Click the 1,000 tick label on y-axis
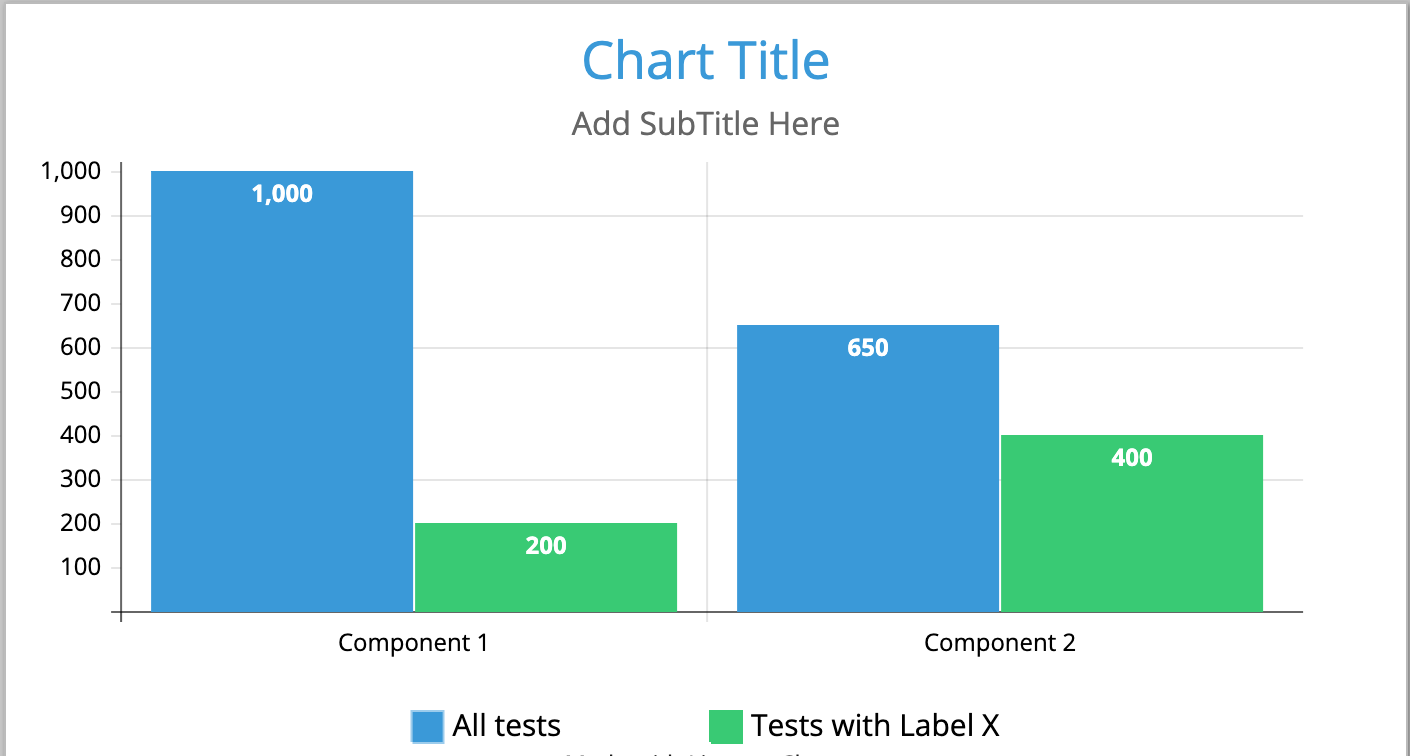The image size is (1410, 756). [x=71, y=172]
